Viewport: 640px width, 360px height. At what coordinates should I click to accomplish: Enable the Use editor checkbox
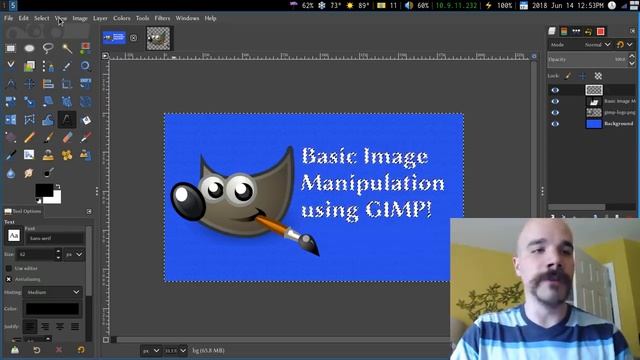[9, 268]
